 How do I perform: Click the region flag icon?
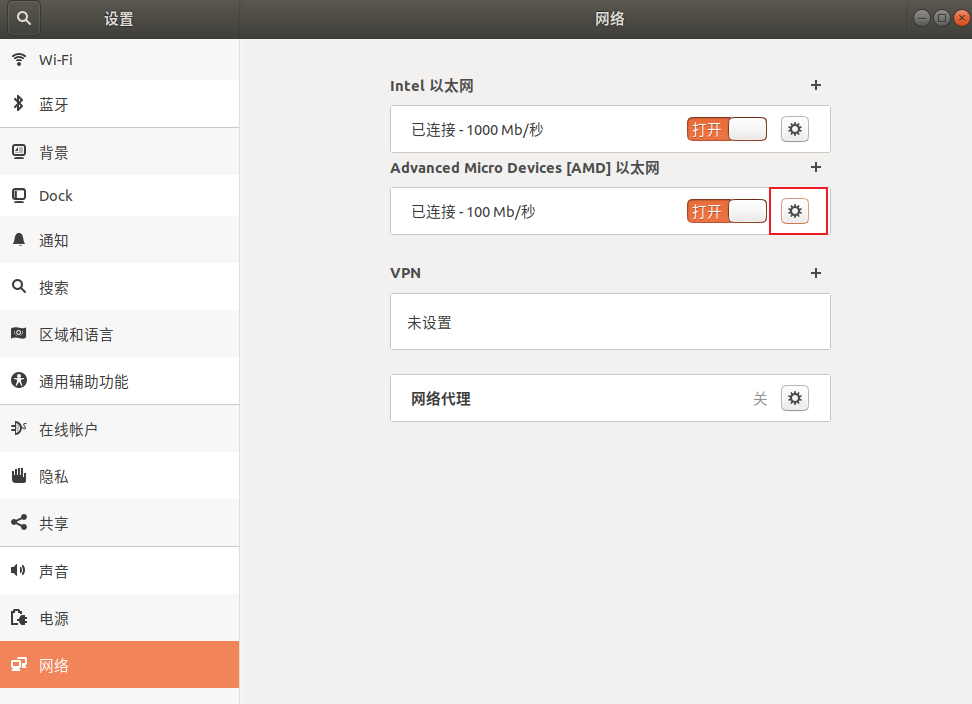[19, 333]
